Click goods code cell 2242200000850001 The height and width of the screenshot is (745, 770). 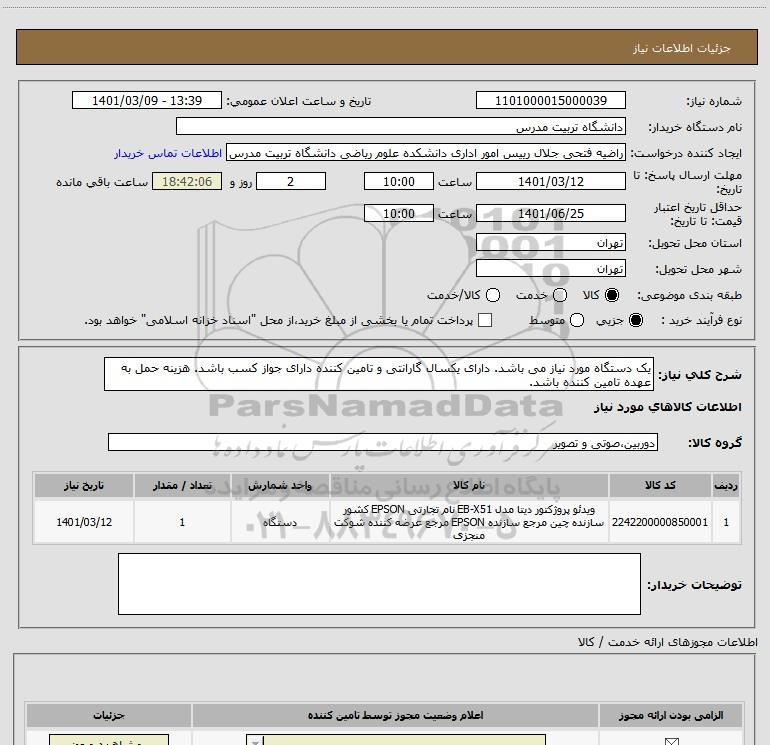[x=660, y=522]
